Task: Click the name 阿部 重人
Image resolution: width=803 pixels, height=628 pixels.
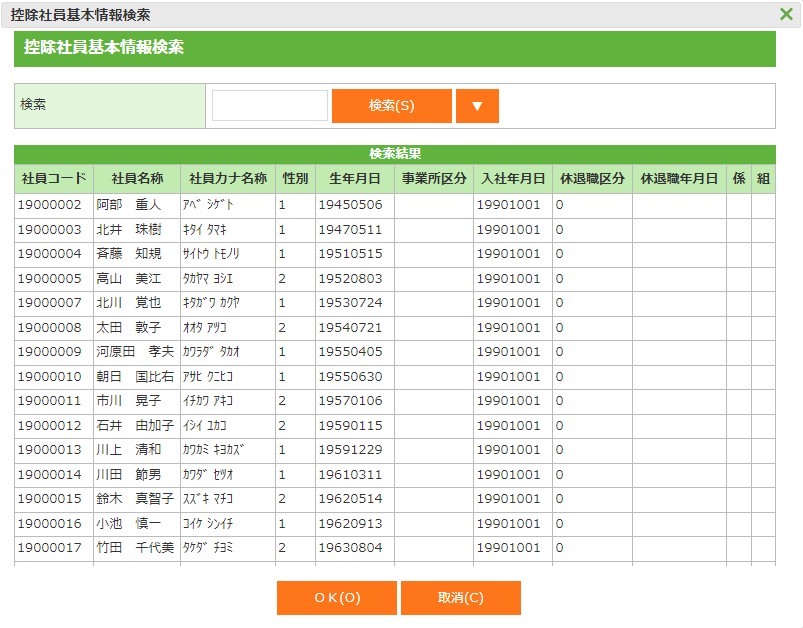Action: coord(129,205)
